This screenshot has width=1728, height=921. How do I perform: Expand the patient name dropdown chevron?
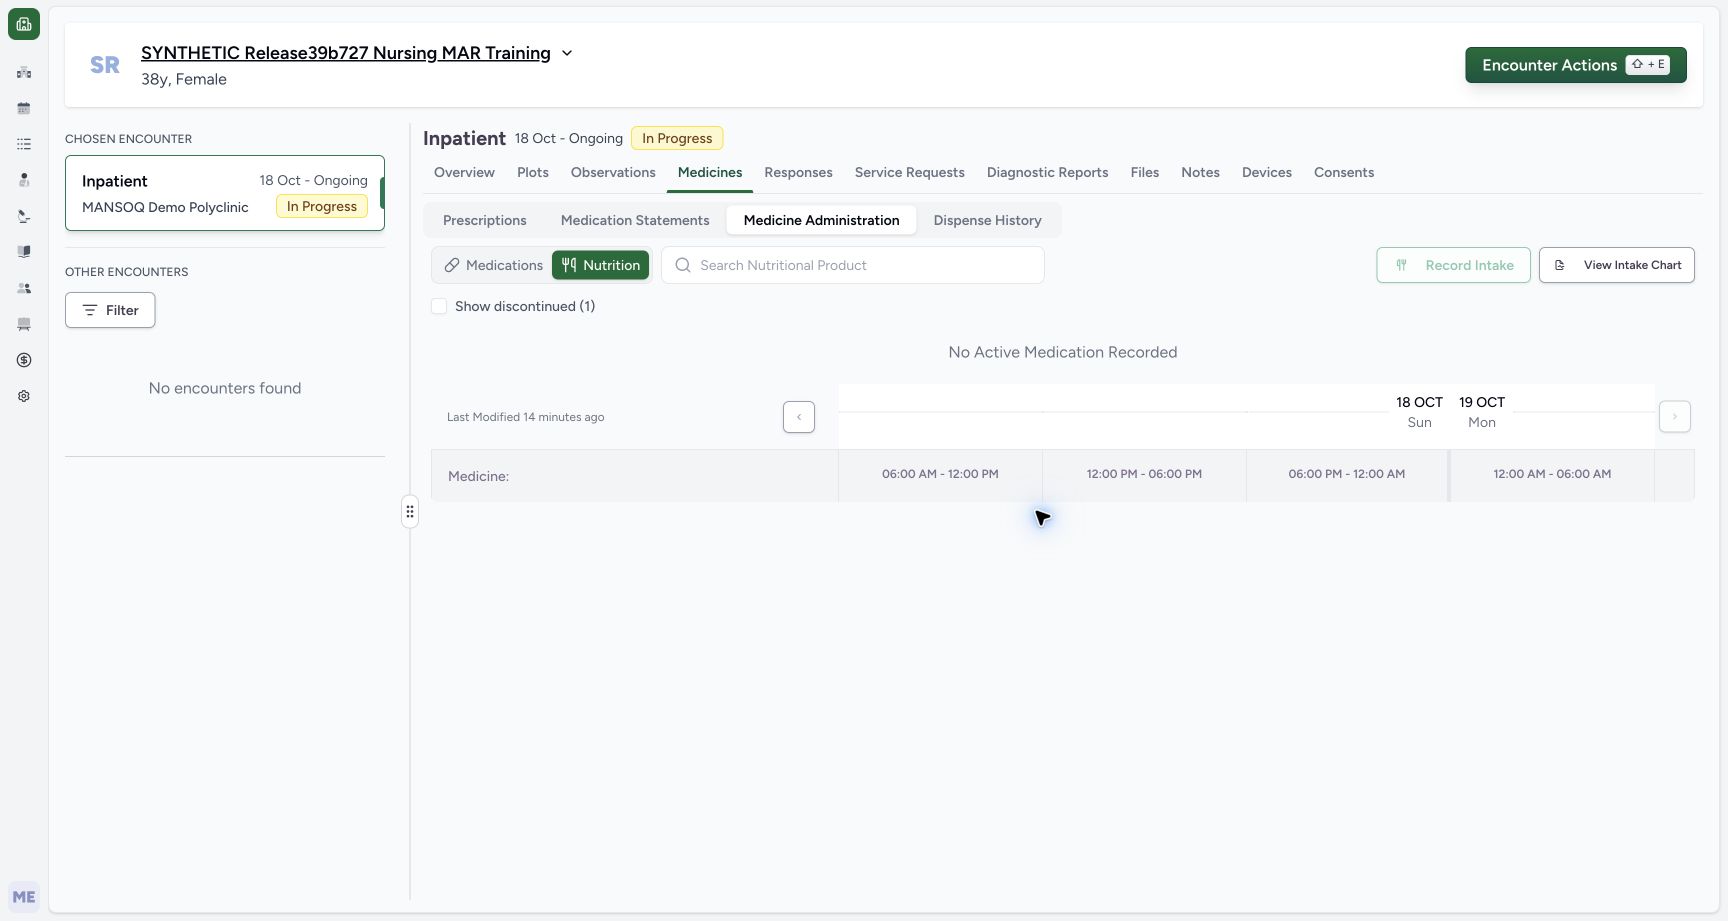tap(567, 53)
